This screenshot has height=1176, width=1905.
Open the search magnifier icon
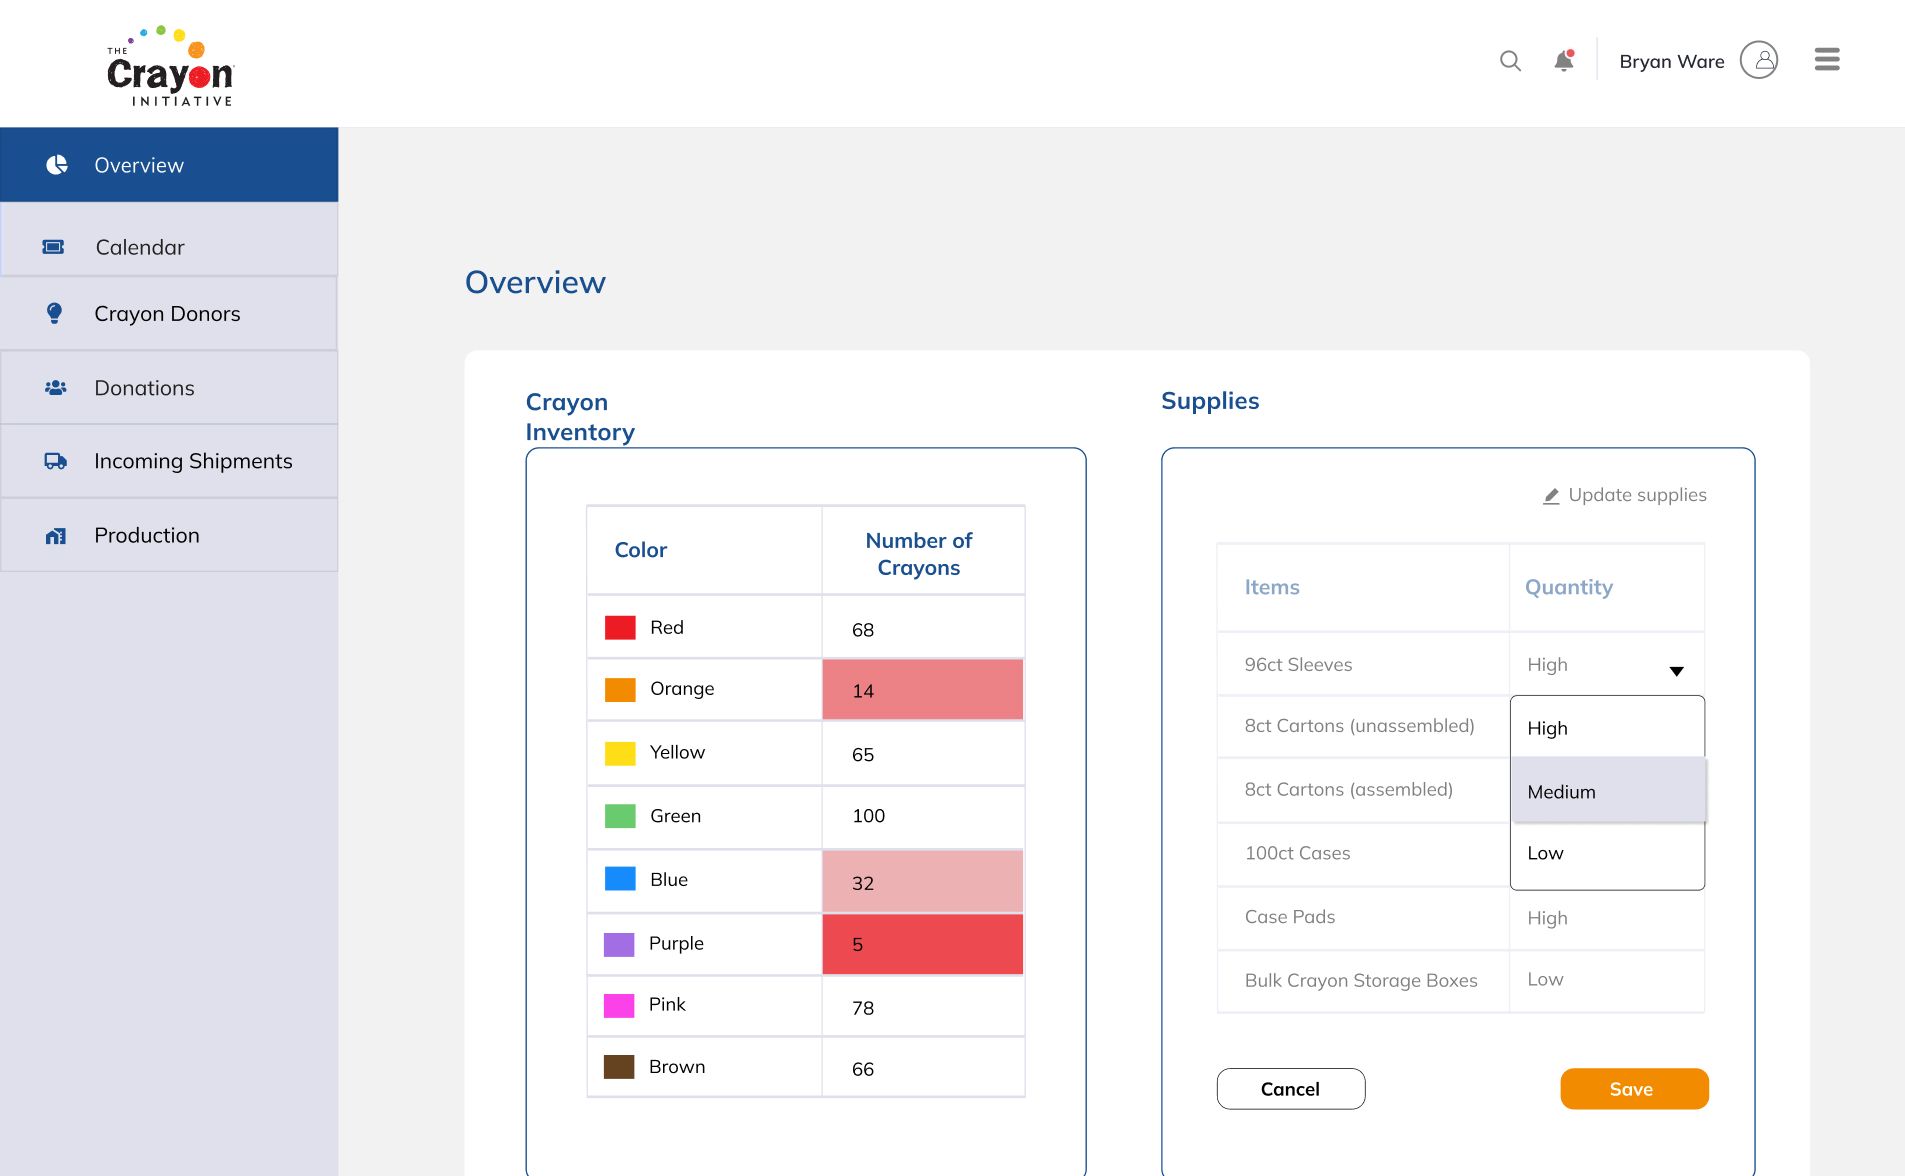tap(1510, 61)
